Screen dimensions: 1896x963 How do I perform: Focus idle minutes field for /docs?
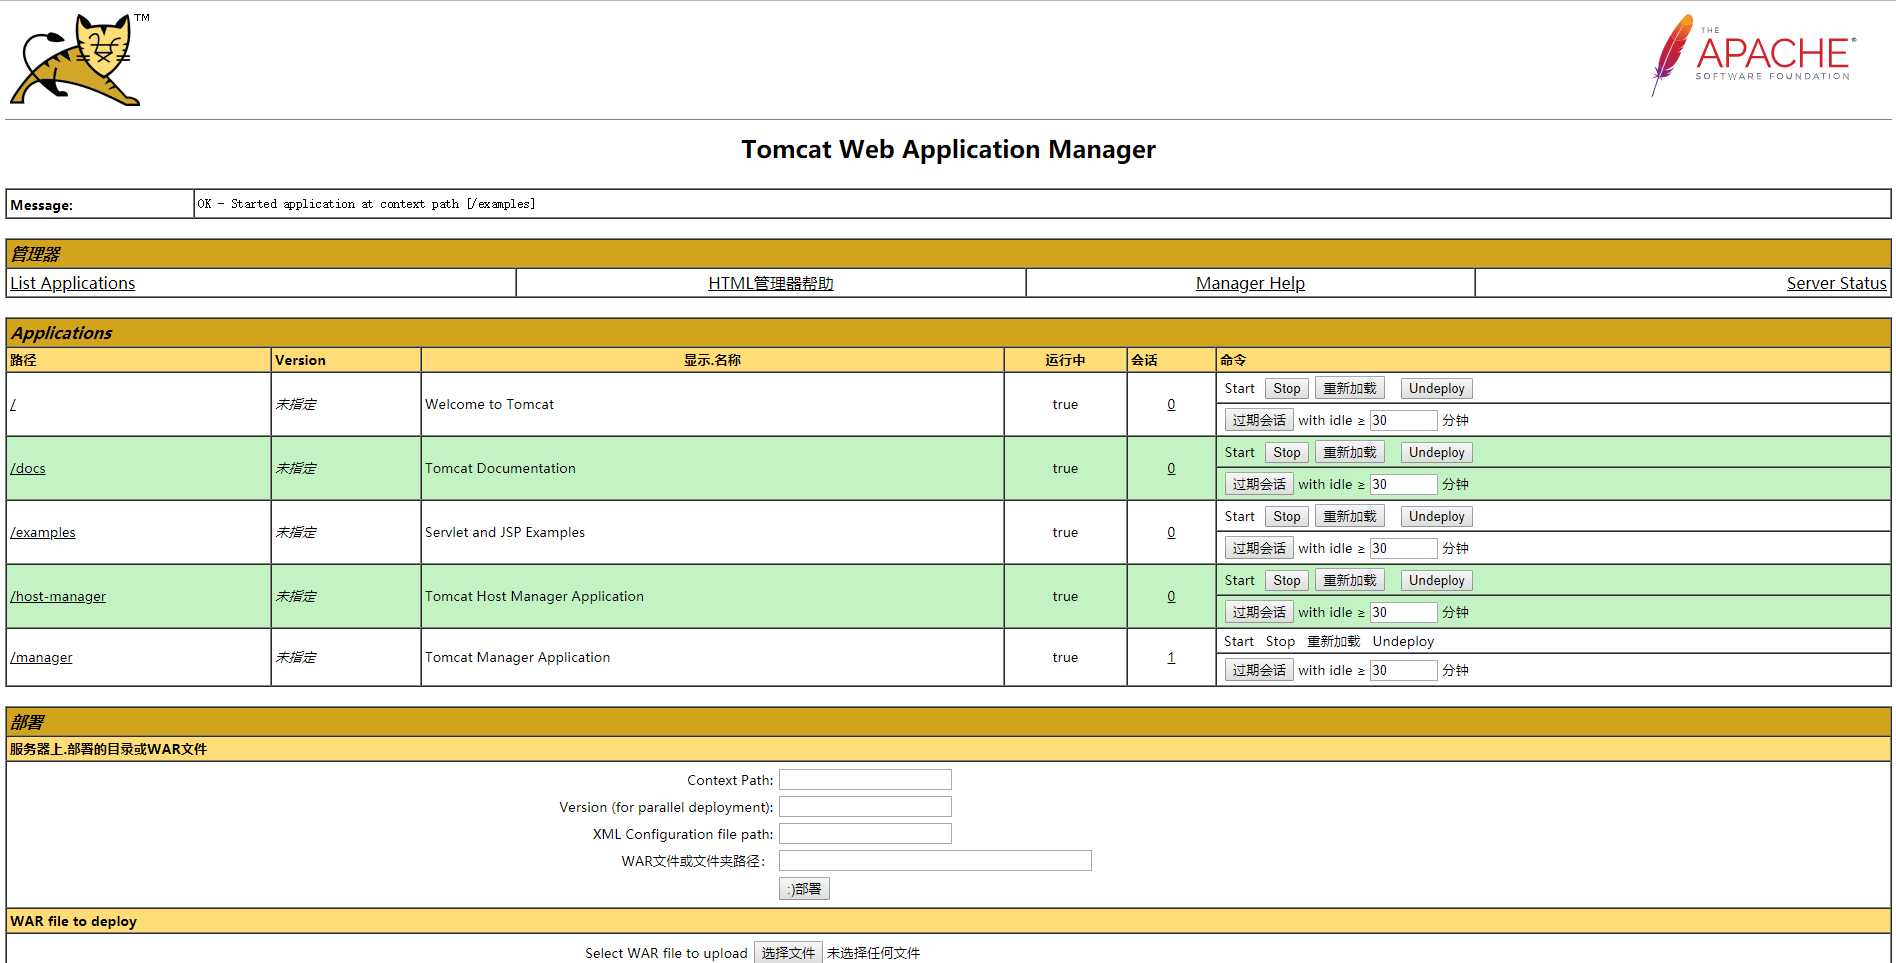[x=1403, y=484]
